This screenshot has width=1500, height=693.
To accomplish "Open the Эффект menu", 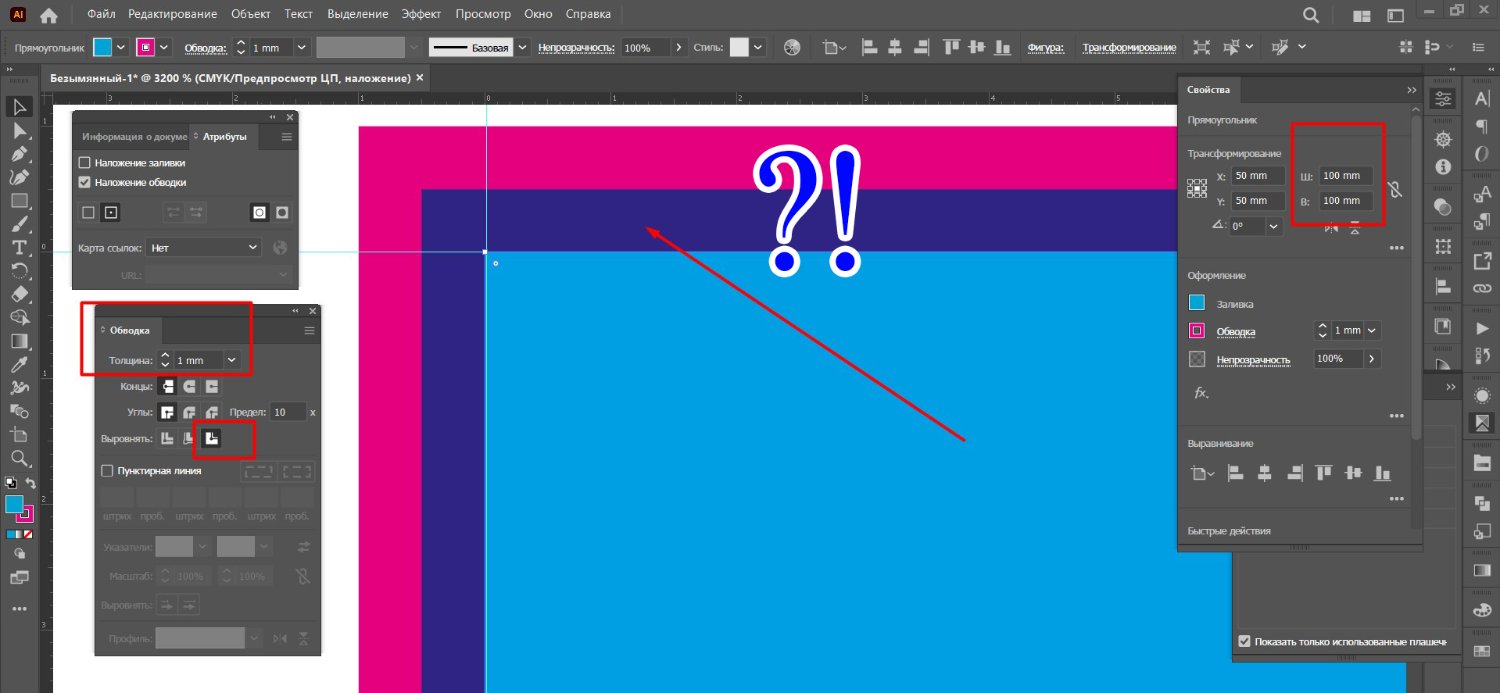I will [421, 15].
